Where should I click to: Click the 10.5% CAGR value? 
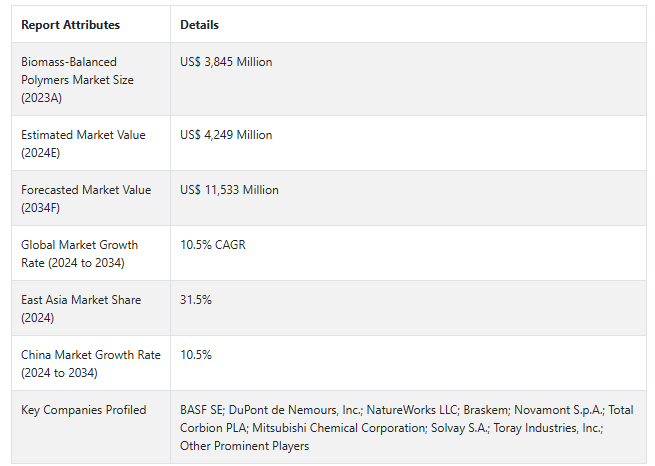212,245
